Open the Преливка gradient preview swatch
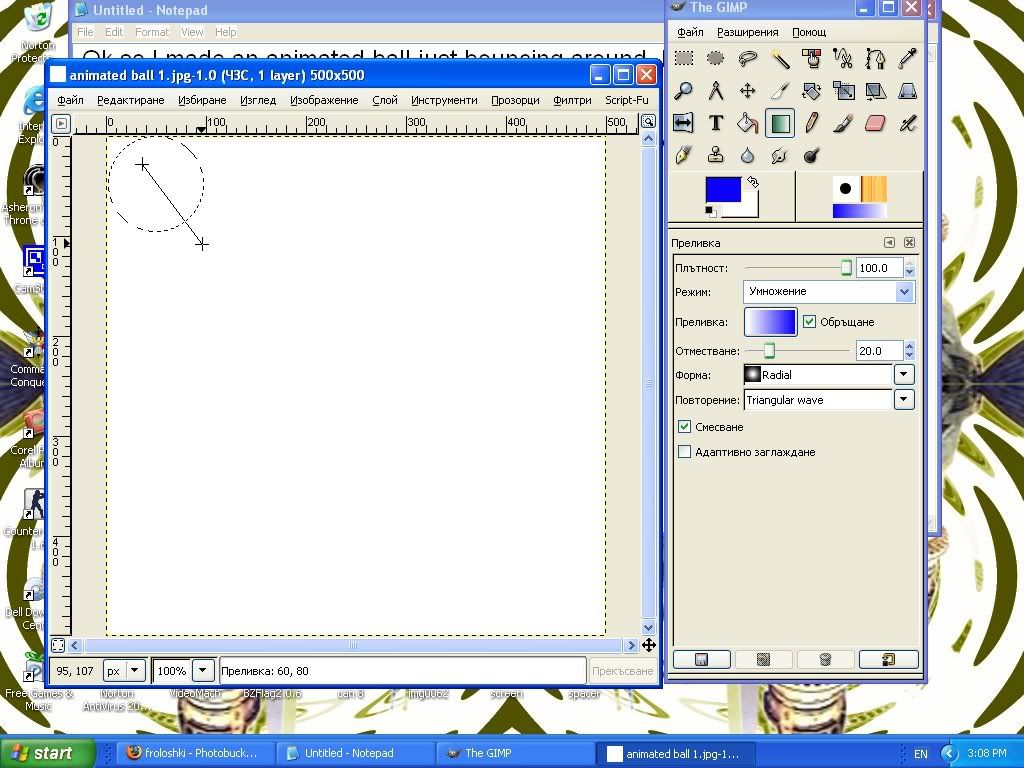Screen dimensions: 1024x768 [771, 322]
